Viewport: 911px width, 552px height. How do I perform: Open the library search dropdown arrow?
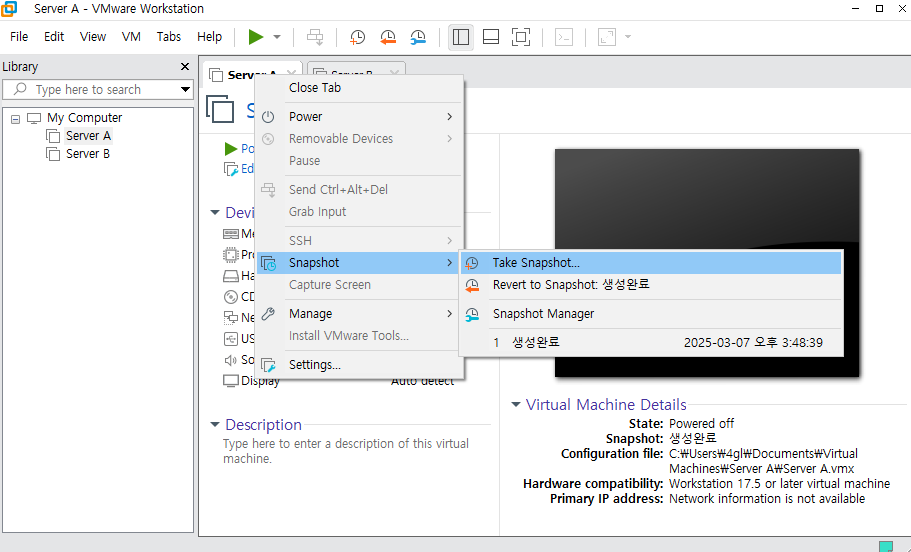pyautogui.click(x=185, y=89)
